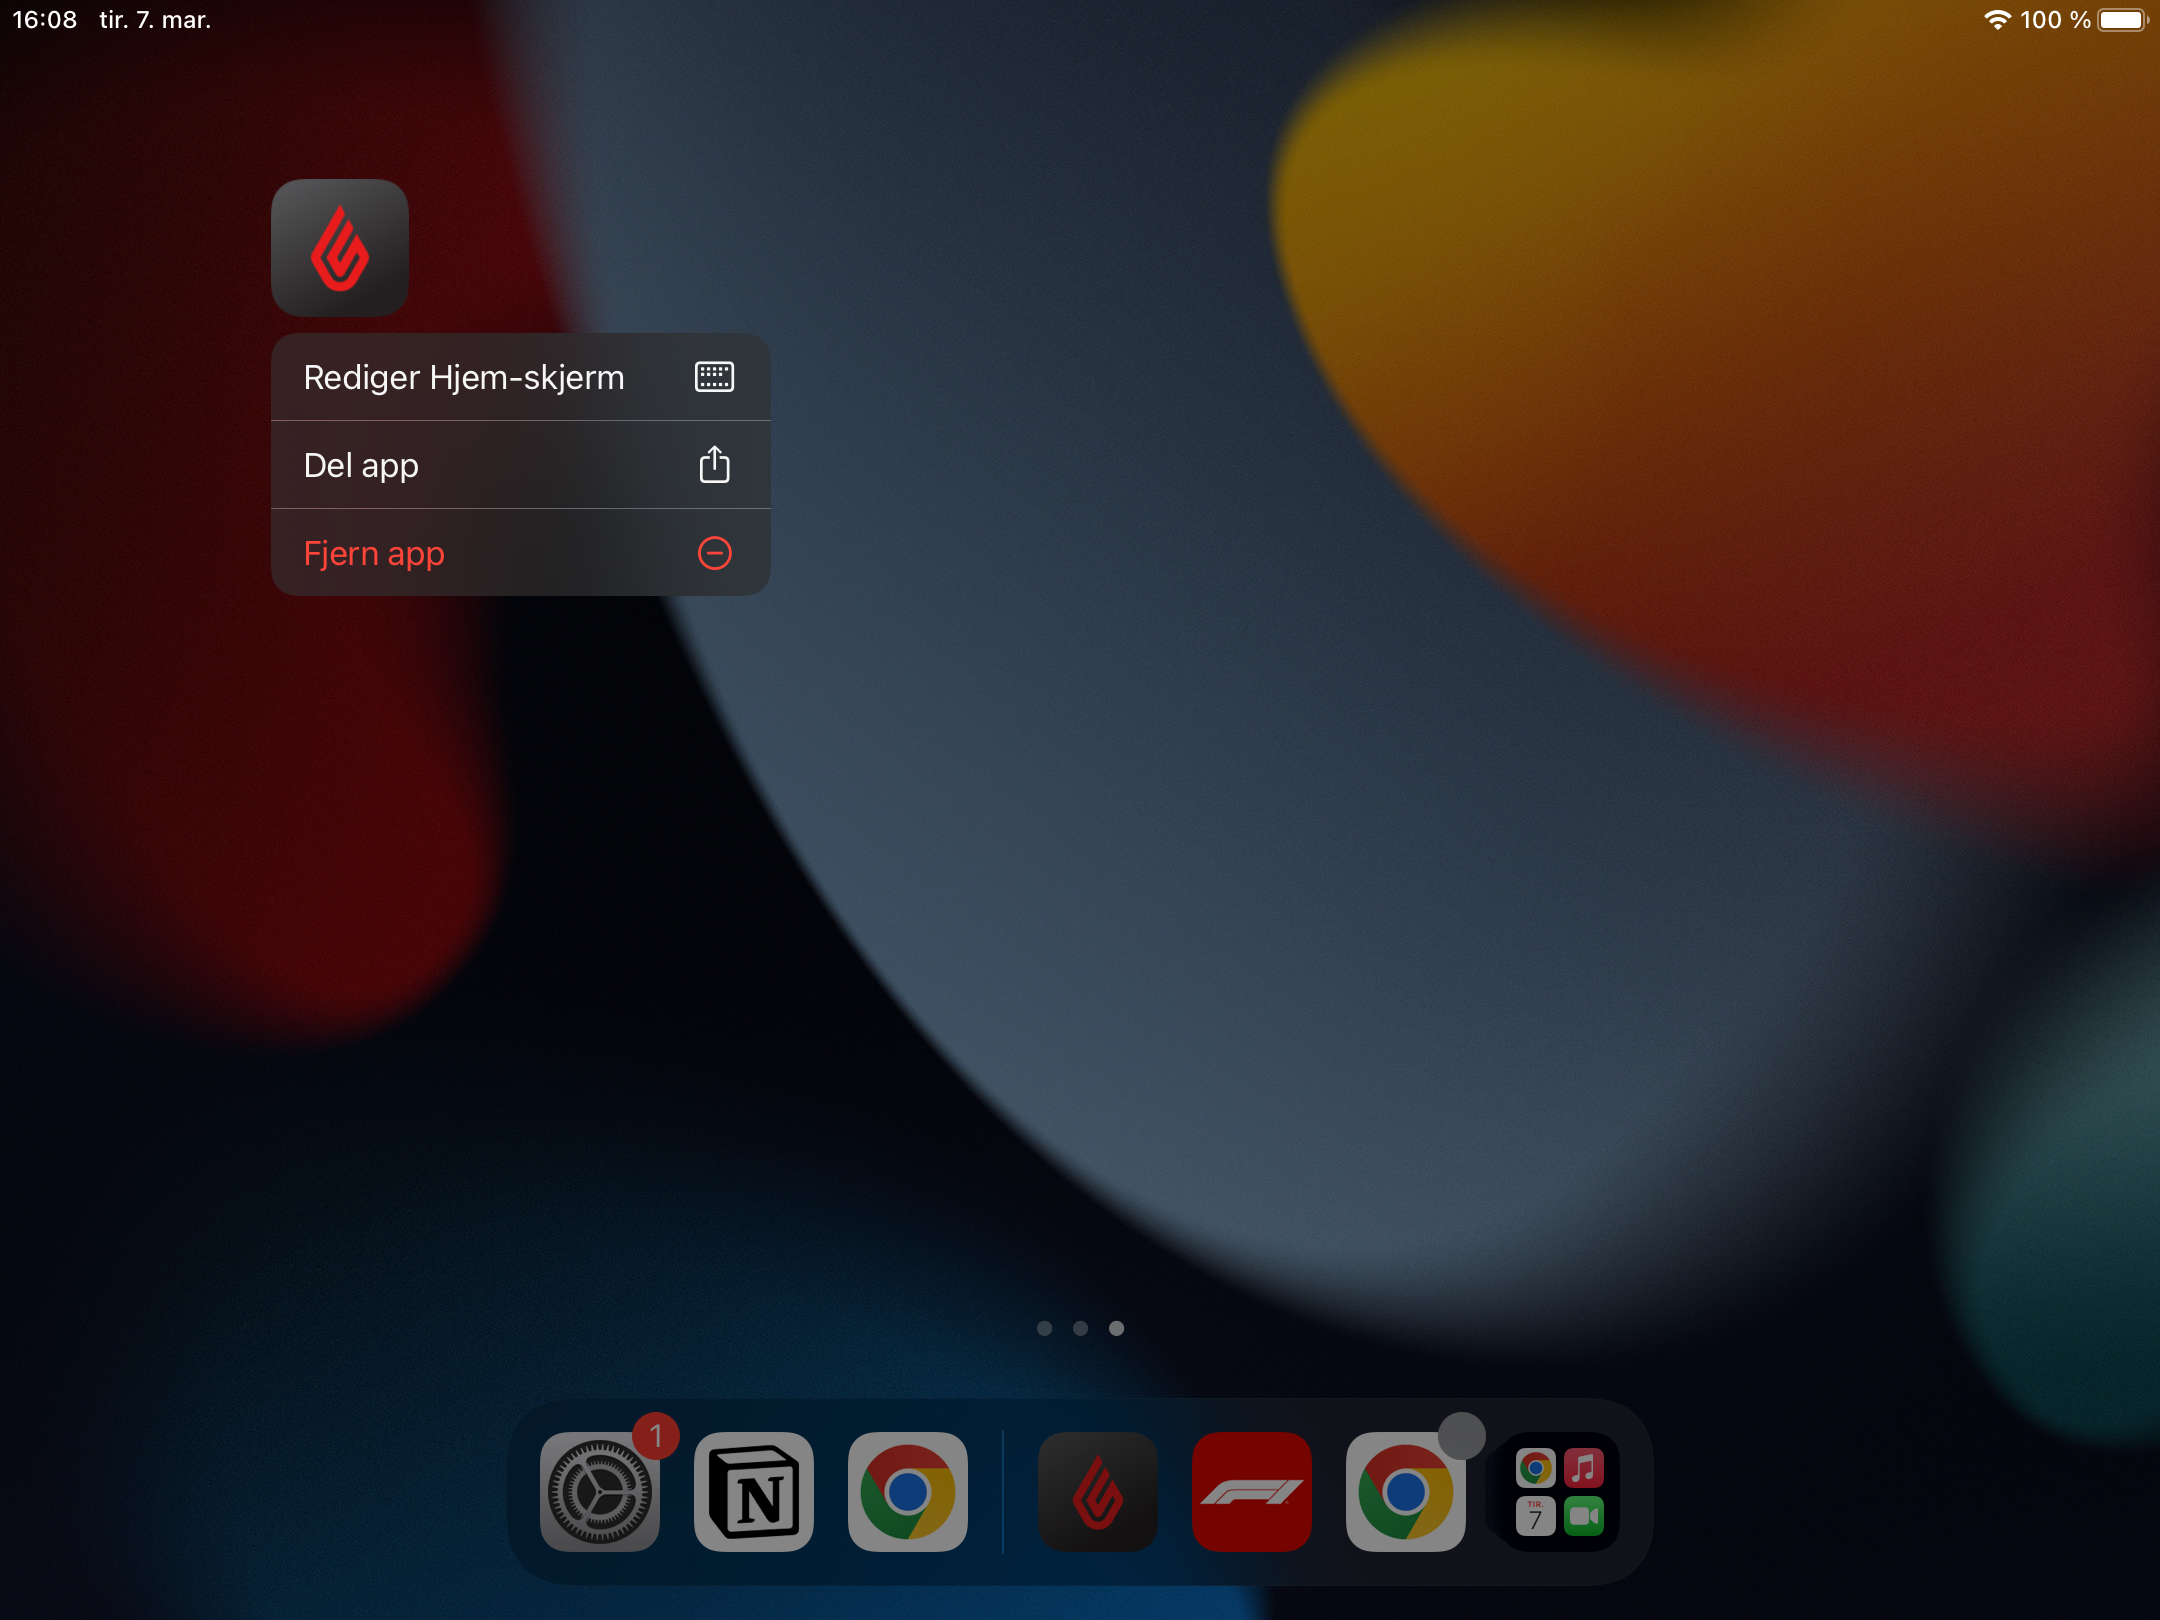
Task: Tap the Wi-Fi status icon
Action: click(x=1997, y=20)
